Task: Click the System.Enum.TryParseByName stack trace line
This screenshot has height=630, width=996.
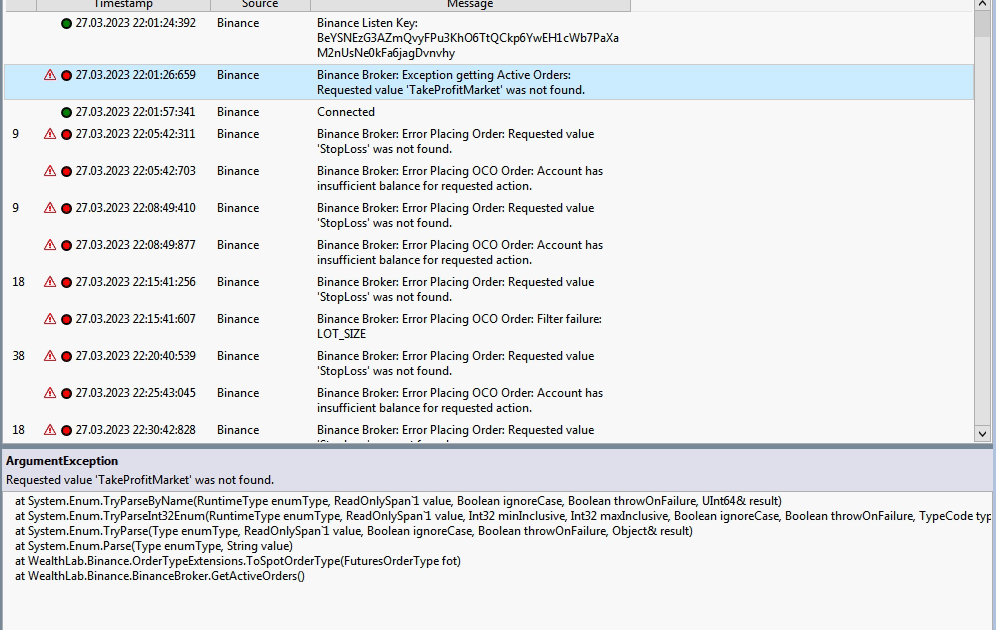Action: 398,501
